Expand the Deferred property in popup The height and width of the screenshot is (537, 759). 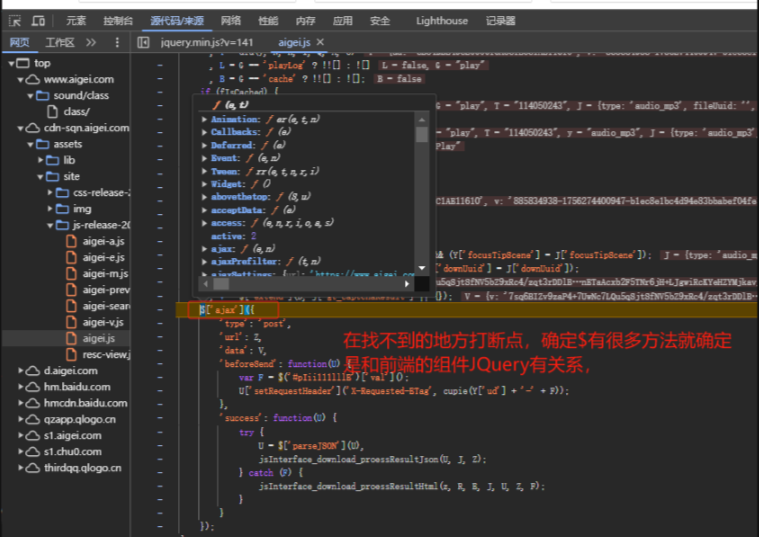pyautogui.click(x=204, y=145)
